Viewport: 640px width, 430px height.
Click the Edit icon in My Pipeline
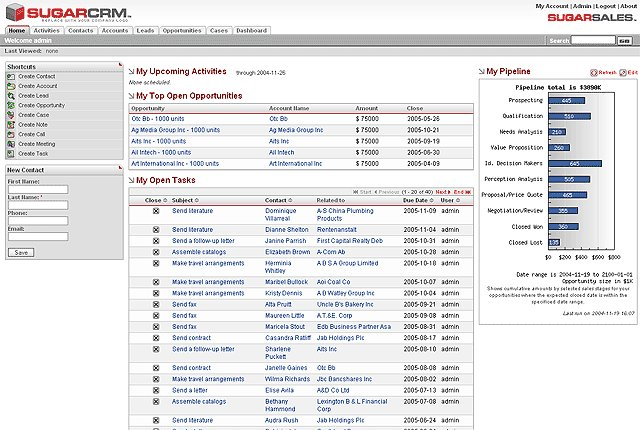[x=623, y=73]
